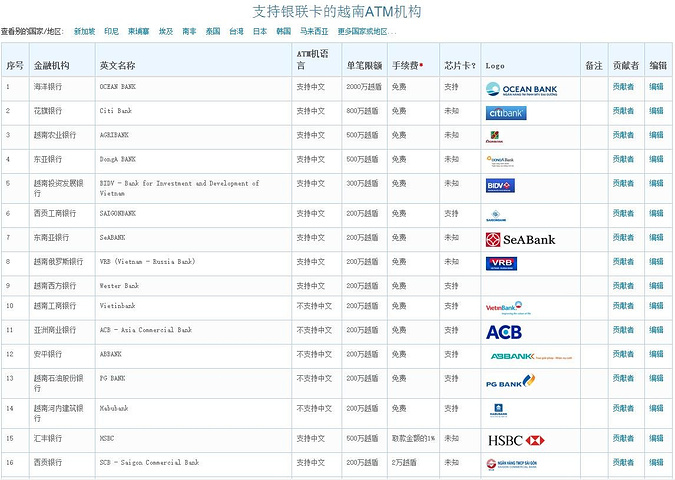Click the SeABank logo

[520, 240]
